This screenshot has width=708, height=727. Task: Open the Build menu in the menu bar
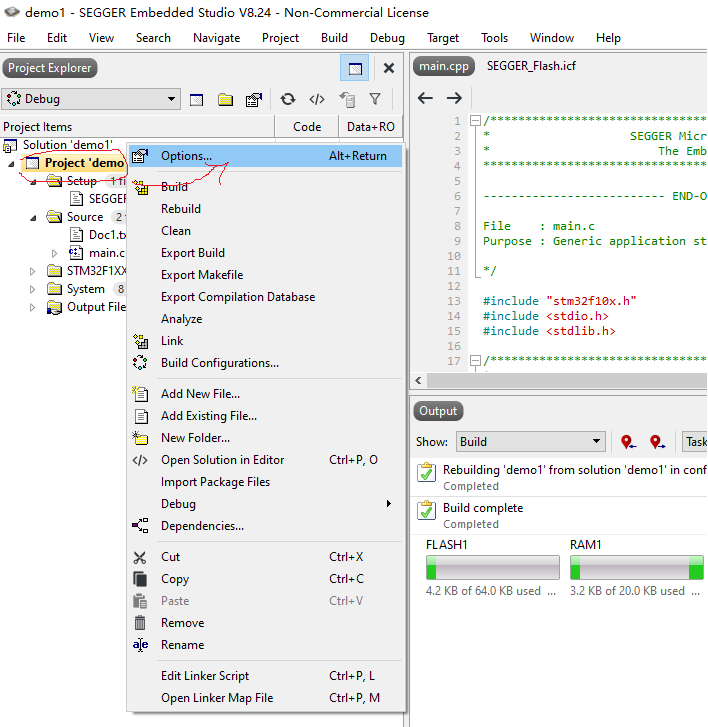(335, 38)
